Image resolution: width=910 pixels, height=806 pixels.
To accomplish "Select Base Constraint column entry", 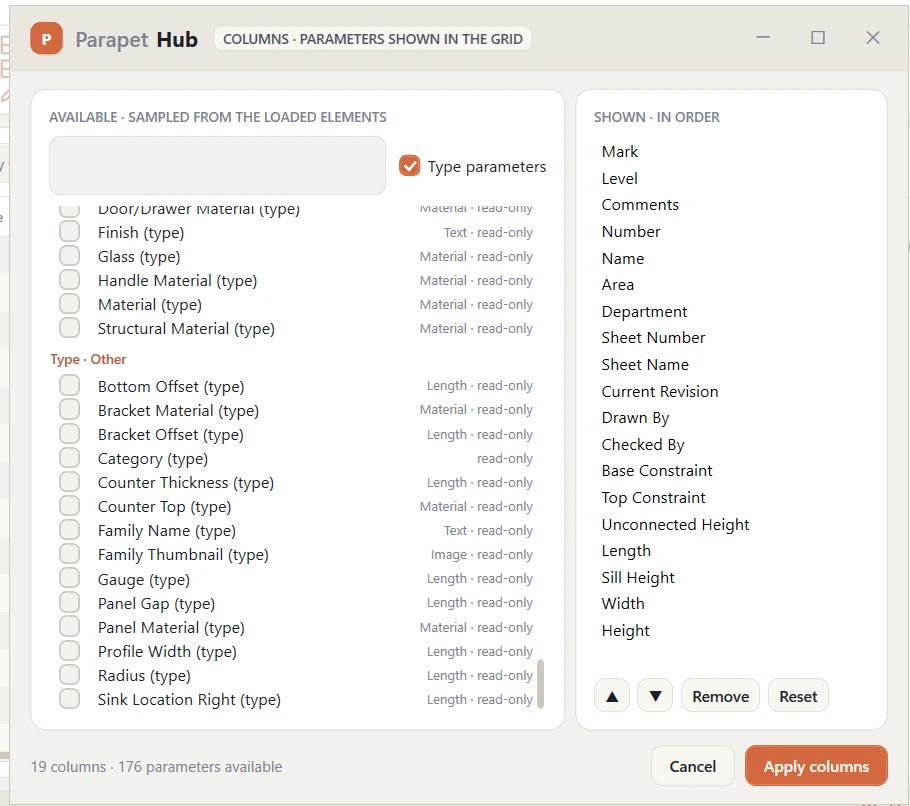I will click(x=657, y=471).
